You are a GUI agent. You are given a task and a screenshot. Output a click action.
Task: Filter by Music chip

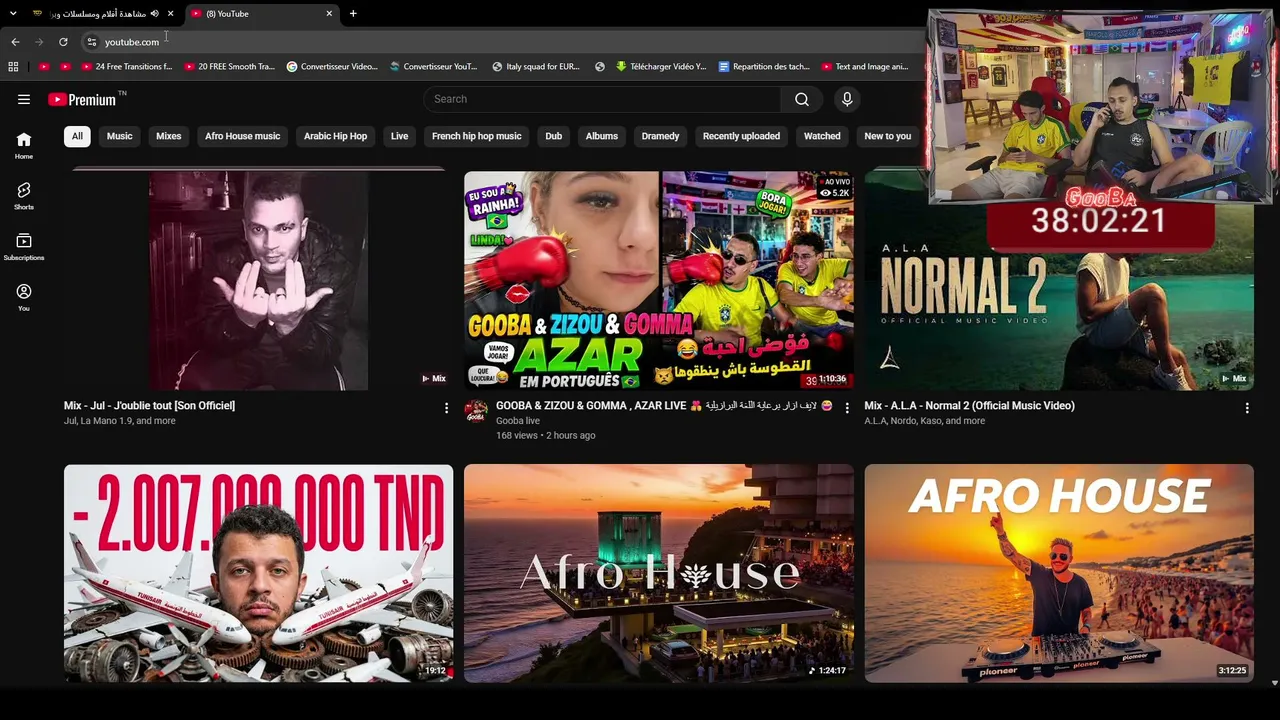[119, 136]
